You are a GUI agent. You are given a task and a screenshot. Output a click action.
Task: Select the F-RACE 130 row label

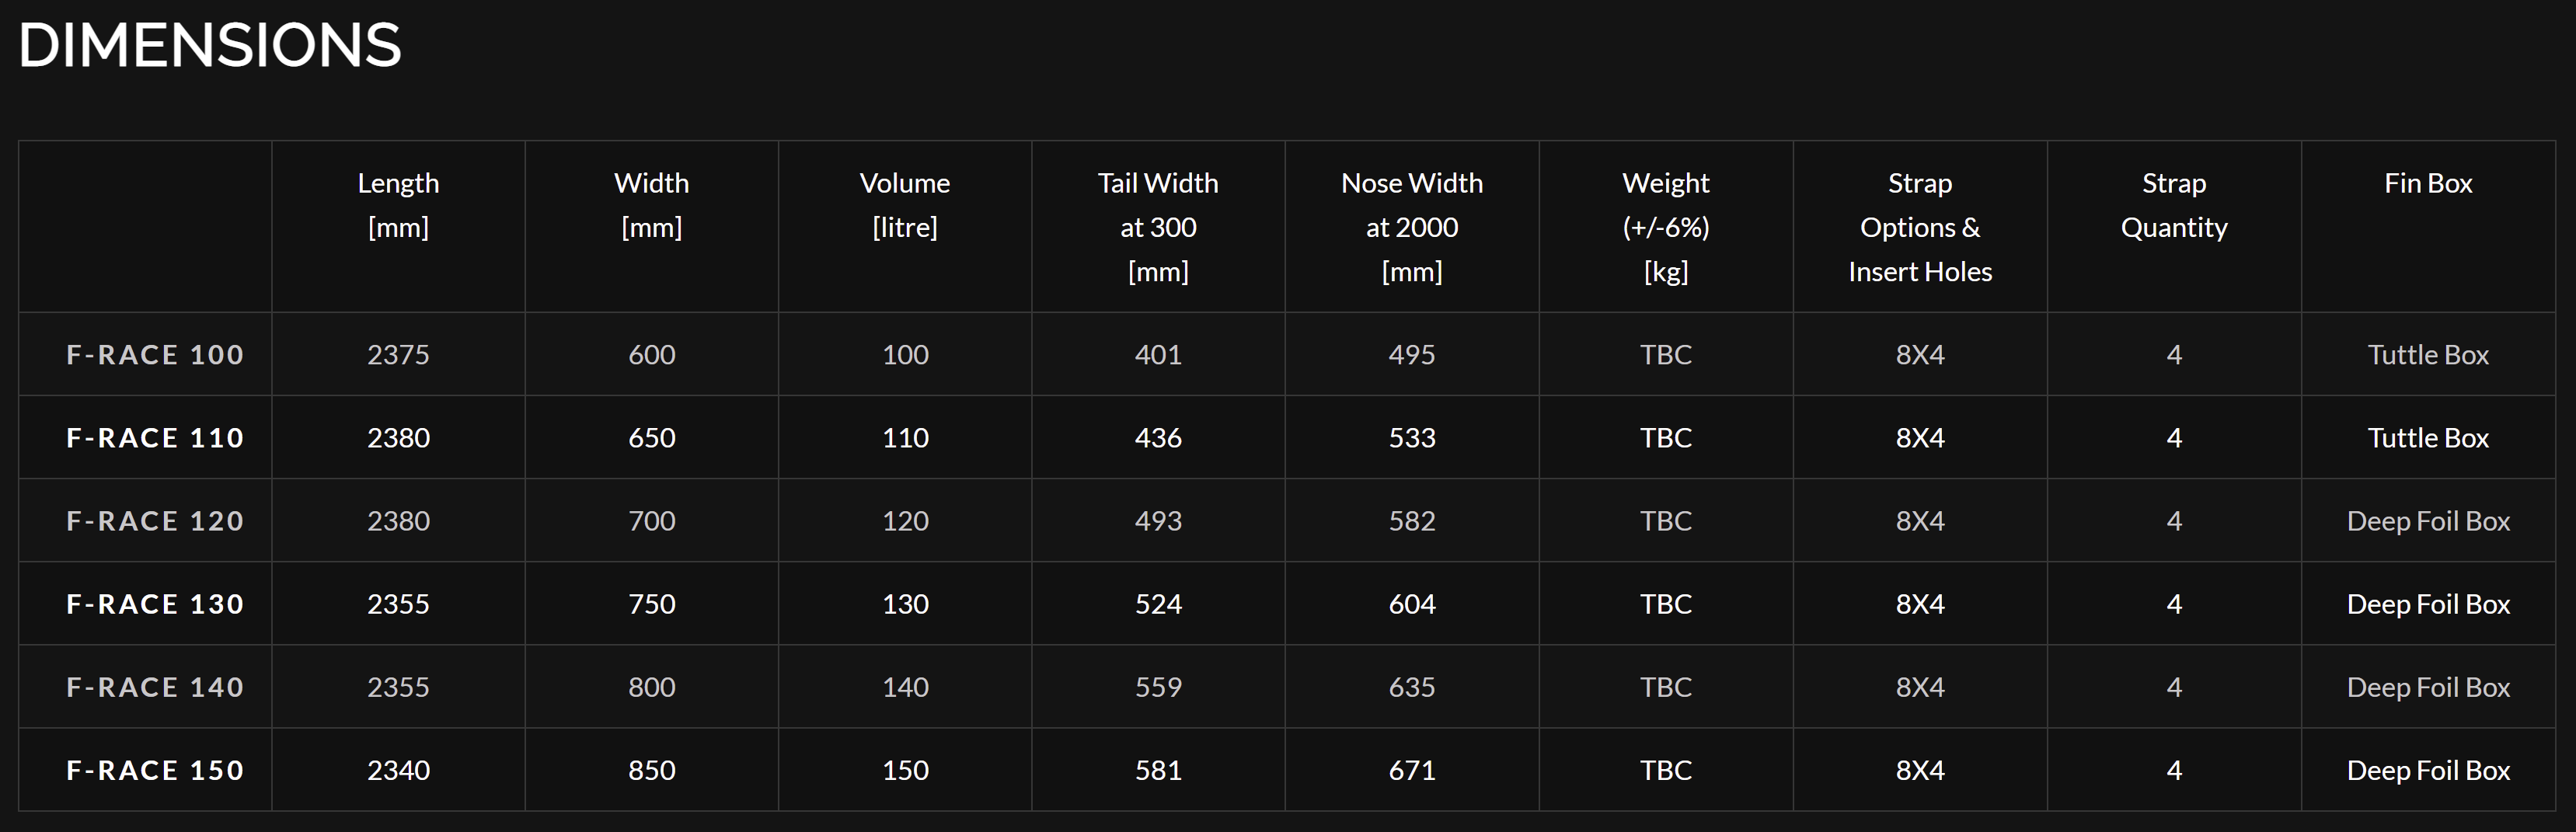pyautogui.click(x=155, y=604)
